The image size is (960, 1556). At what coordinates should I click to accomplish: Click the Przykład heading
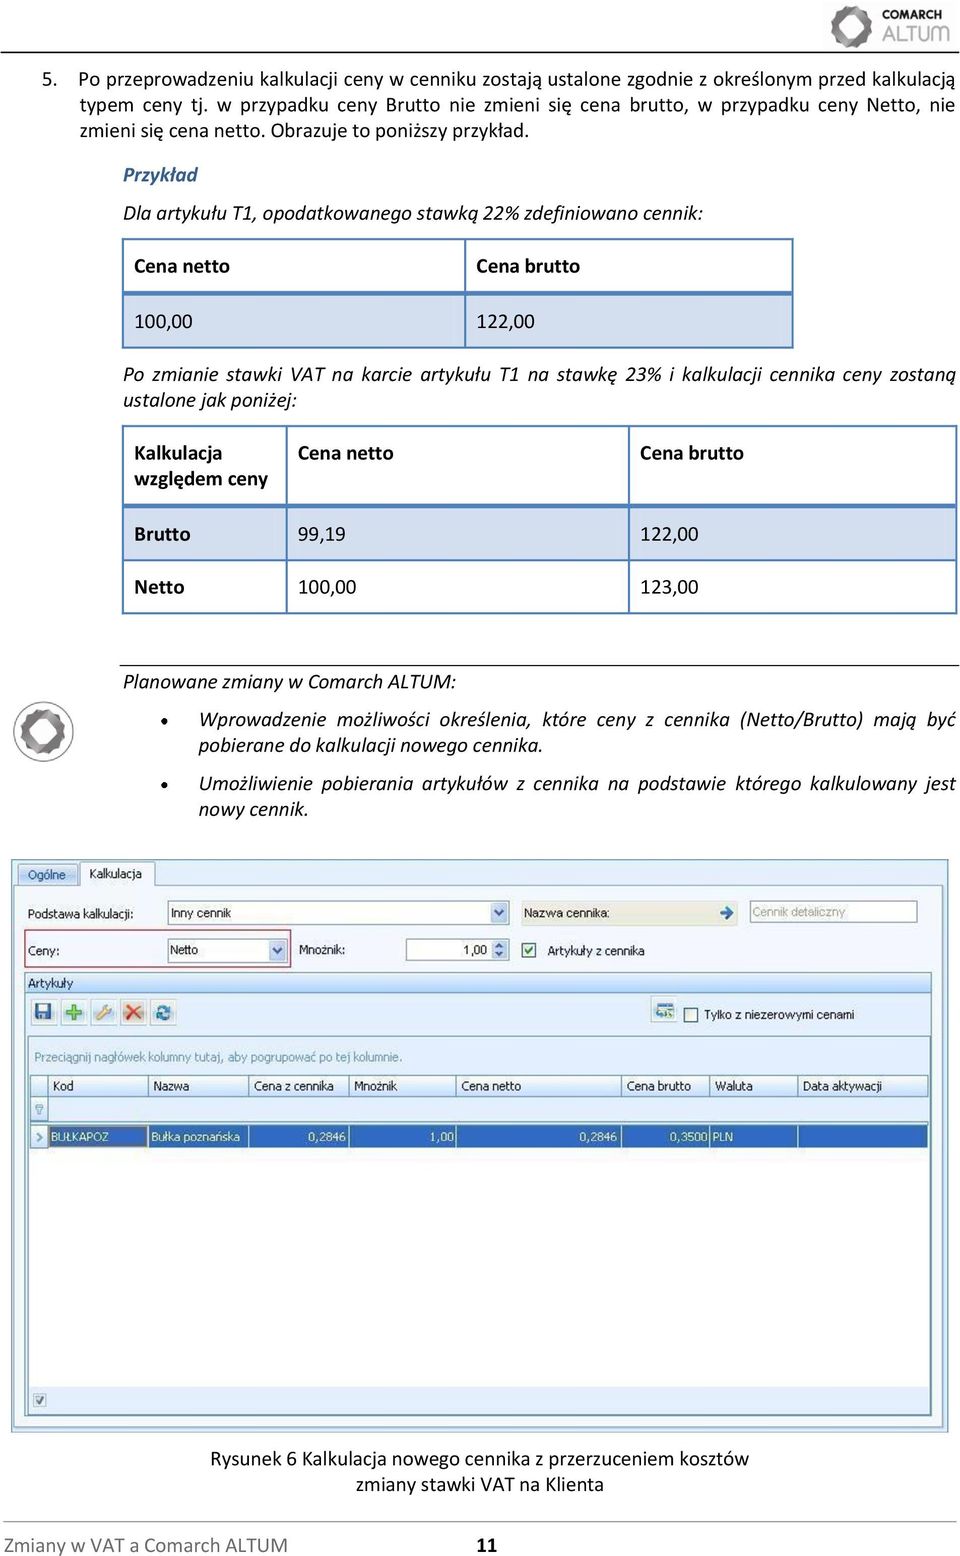[160, 175]
